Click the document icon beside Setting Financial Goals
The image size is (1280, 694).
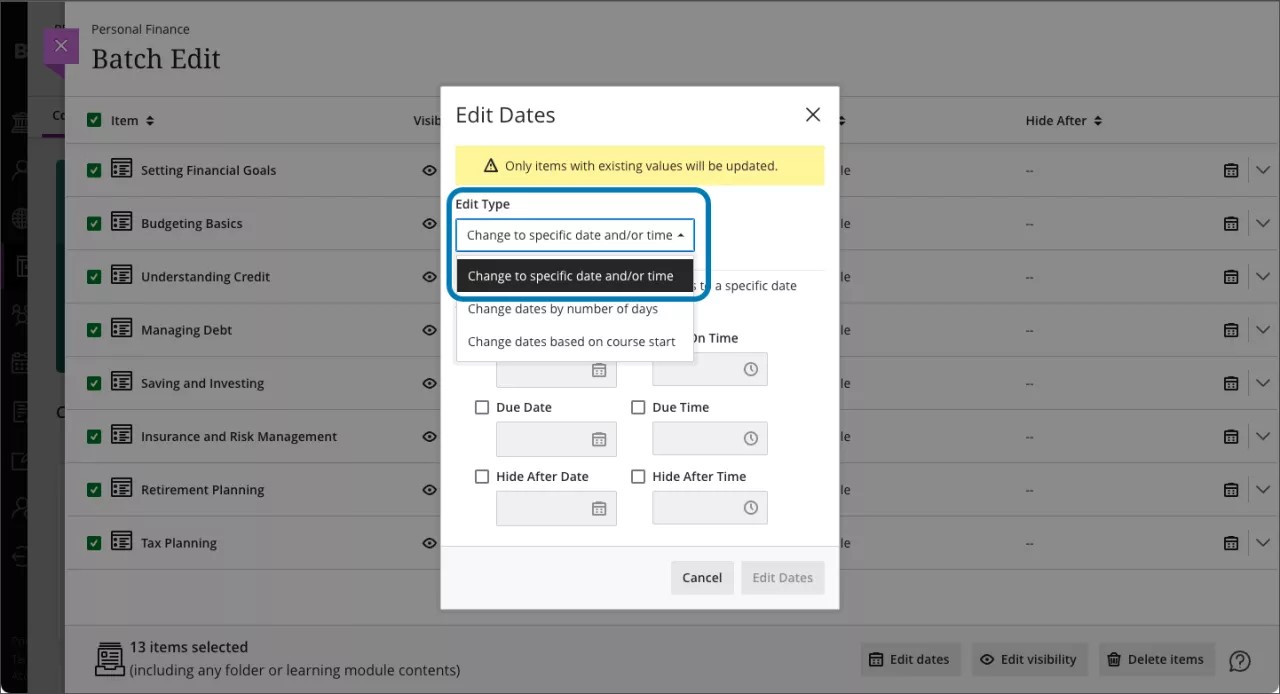point(121,170)
